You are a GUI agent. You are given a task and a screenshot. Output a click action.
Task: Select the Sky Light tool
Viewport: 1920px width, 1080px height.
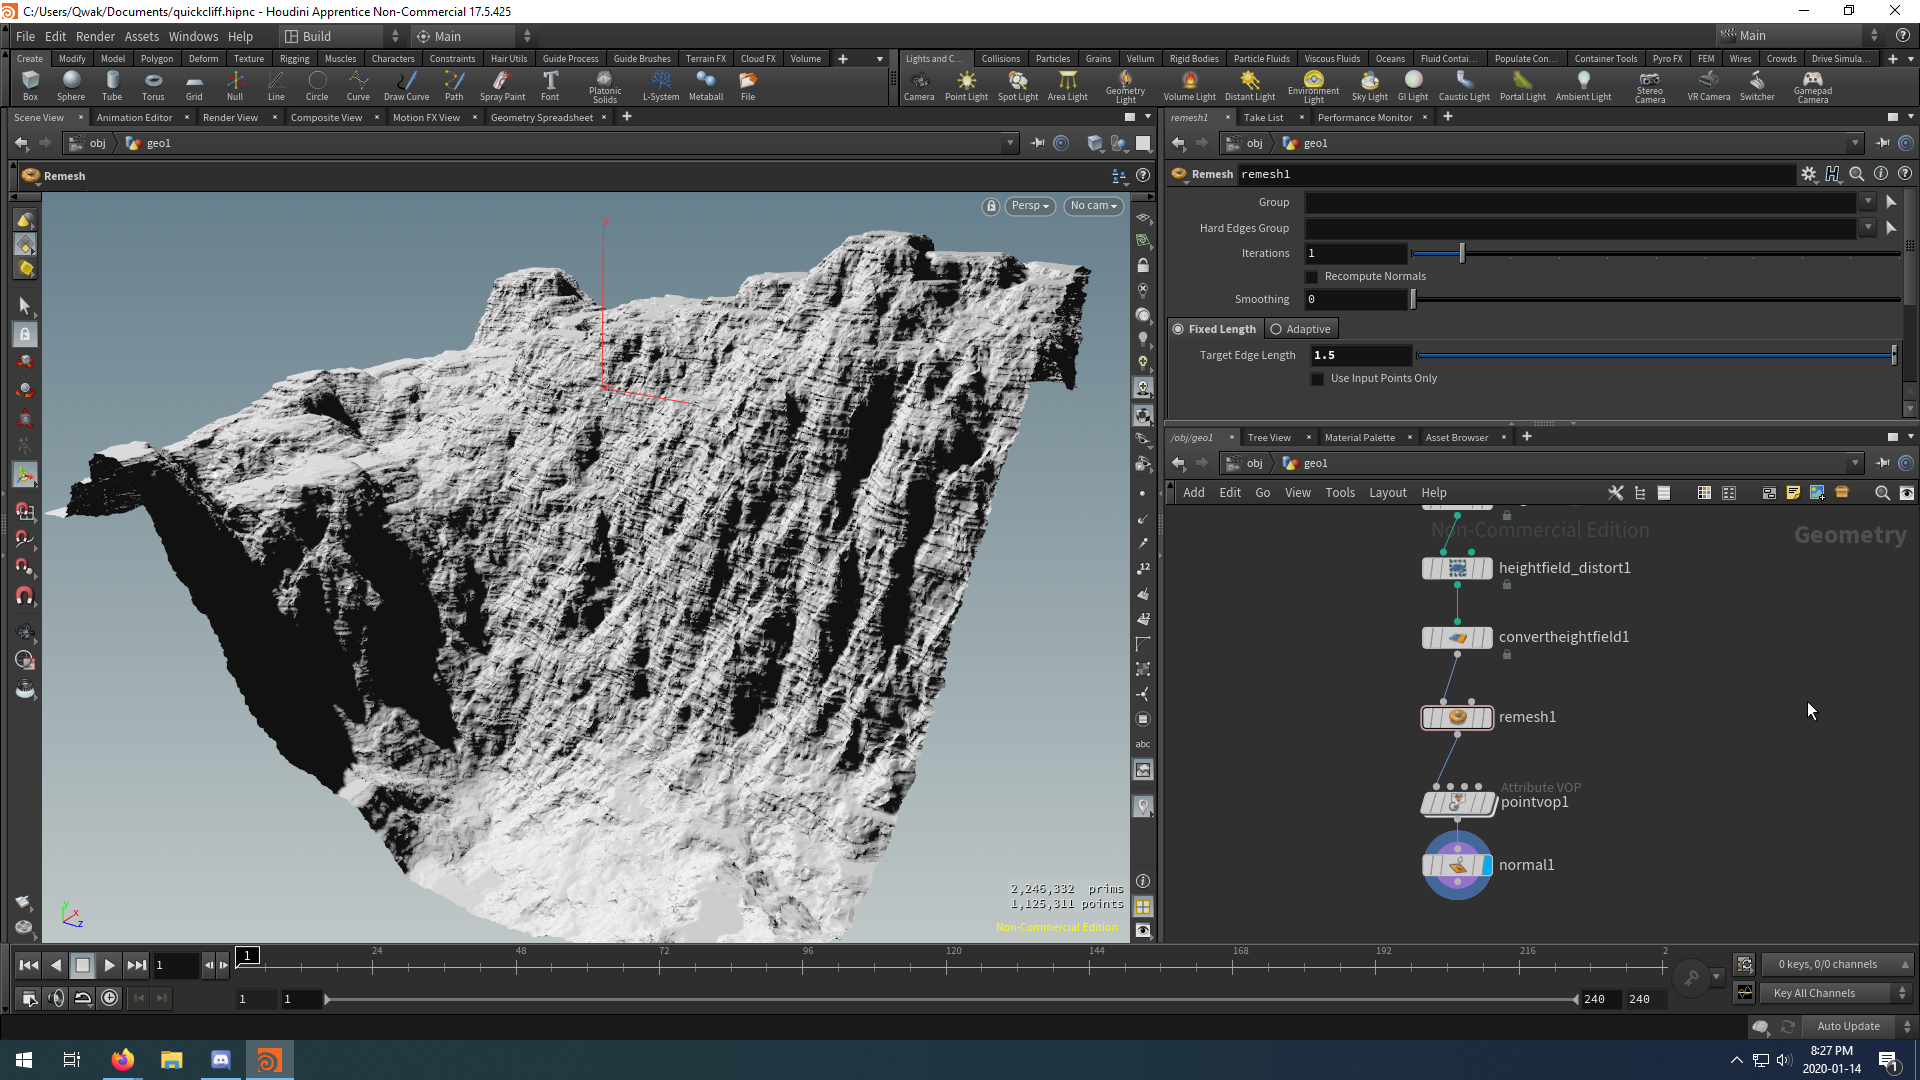tap(1369, 85)
